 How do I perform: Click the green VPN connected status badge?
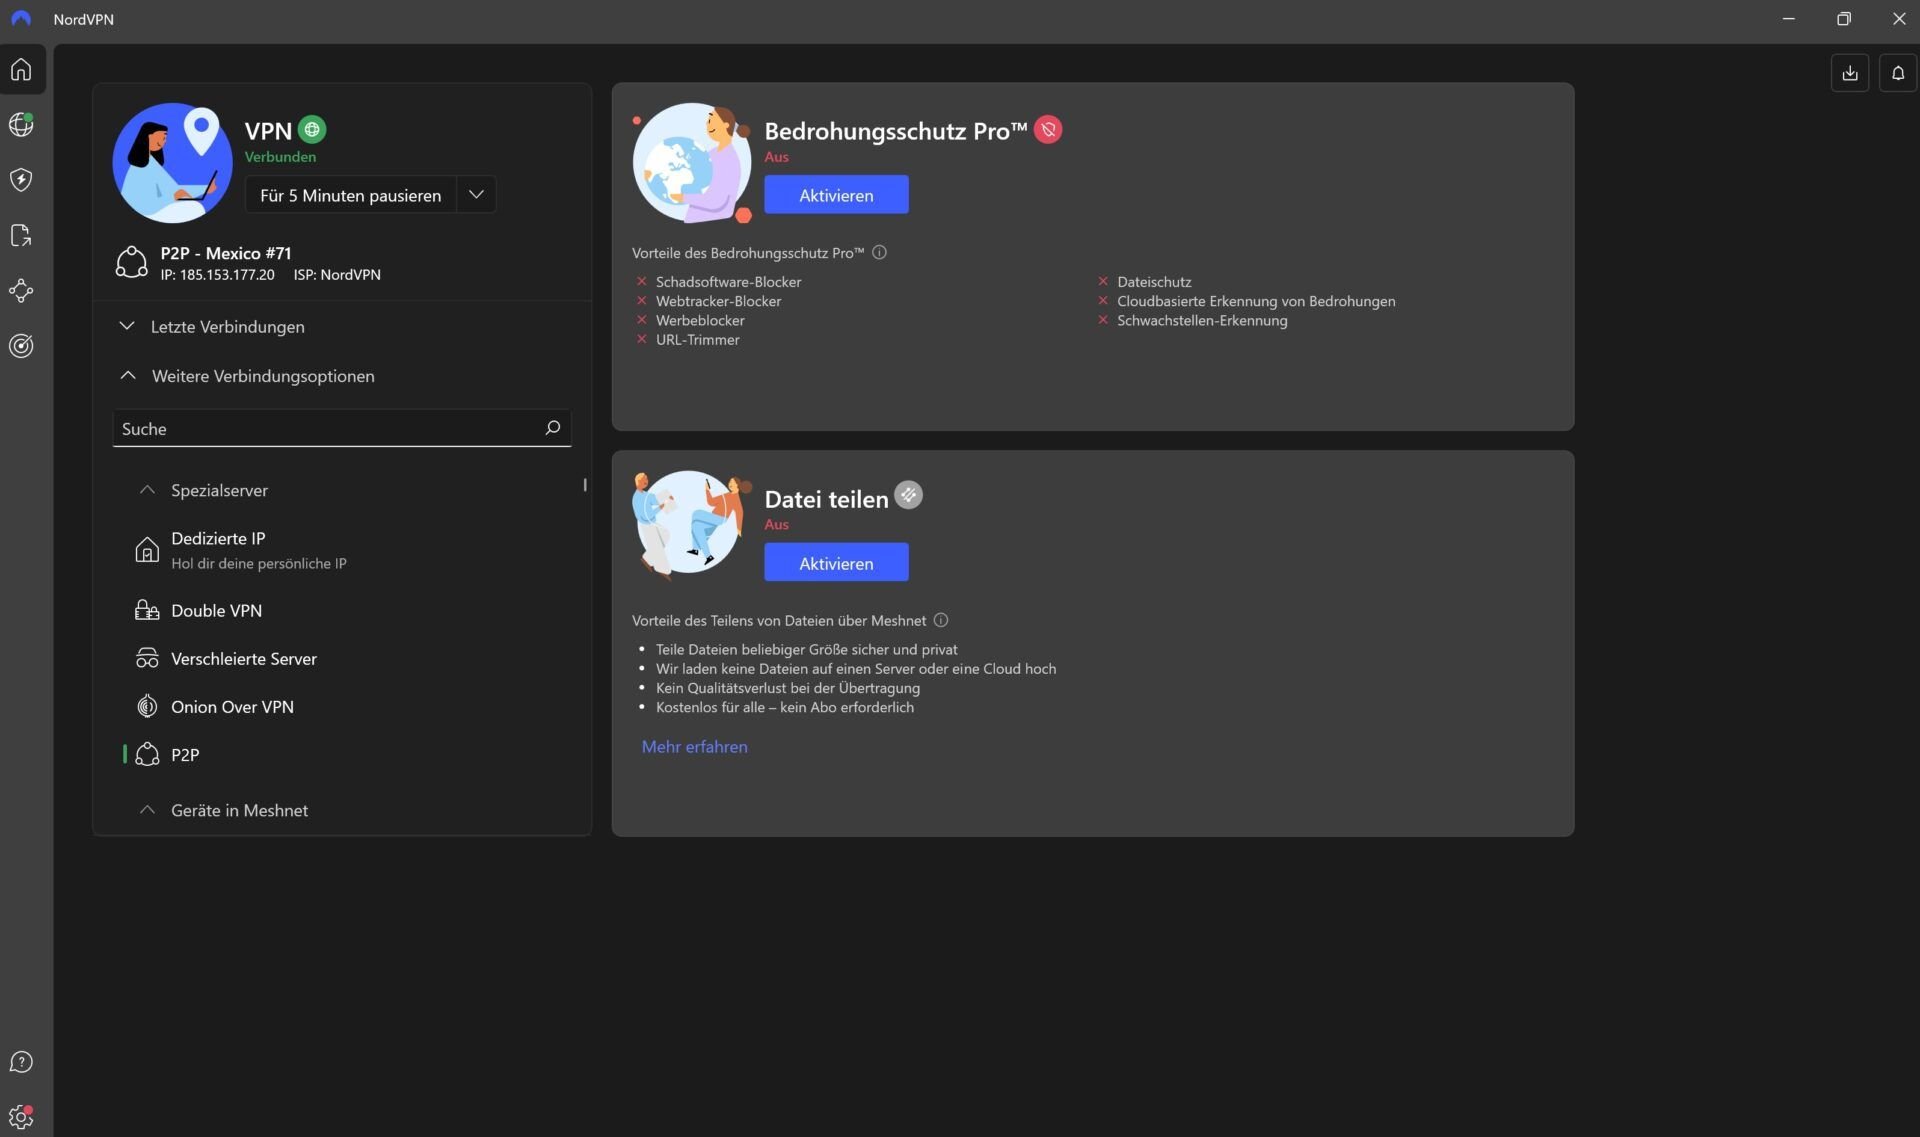(312, 130)
